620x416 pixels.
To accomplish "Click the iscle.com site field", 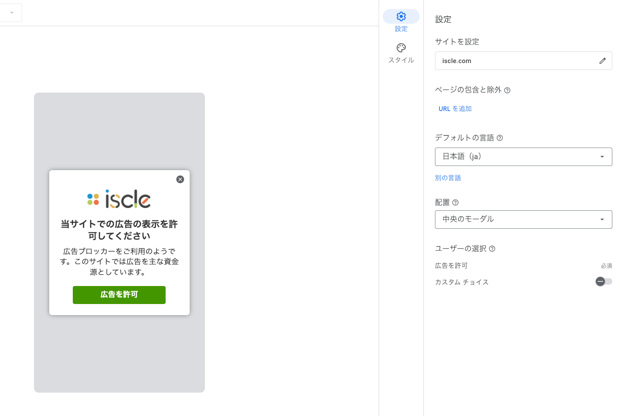I will click(x=524, y=61).
